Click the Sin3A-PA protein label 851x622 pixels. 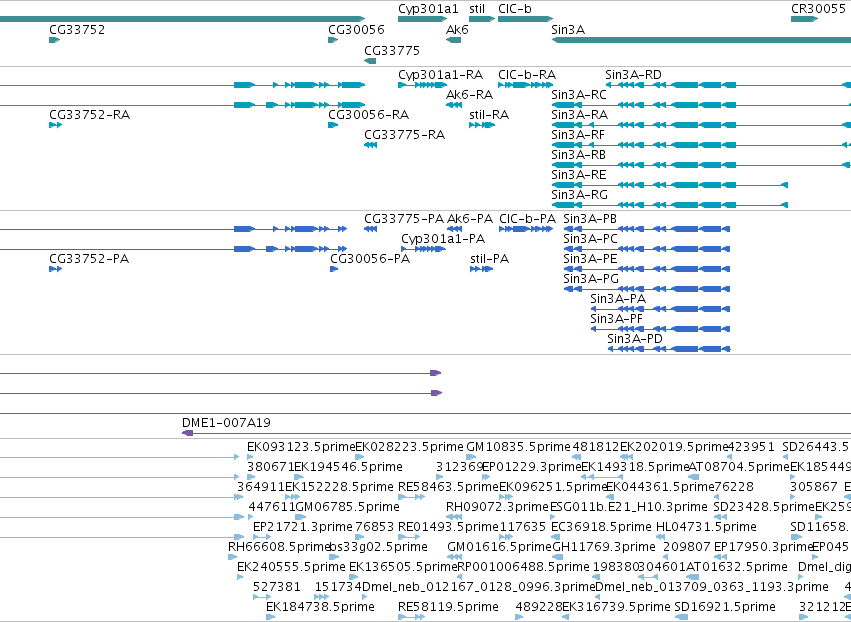tap(618, 299)
